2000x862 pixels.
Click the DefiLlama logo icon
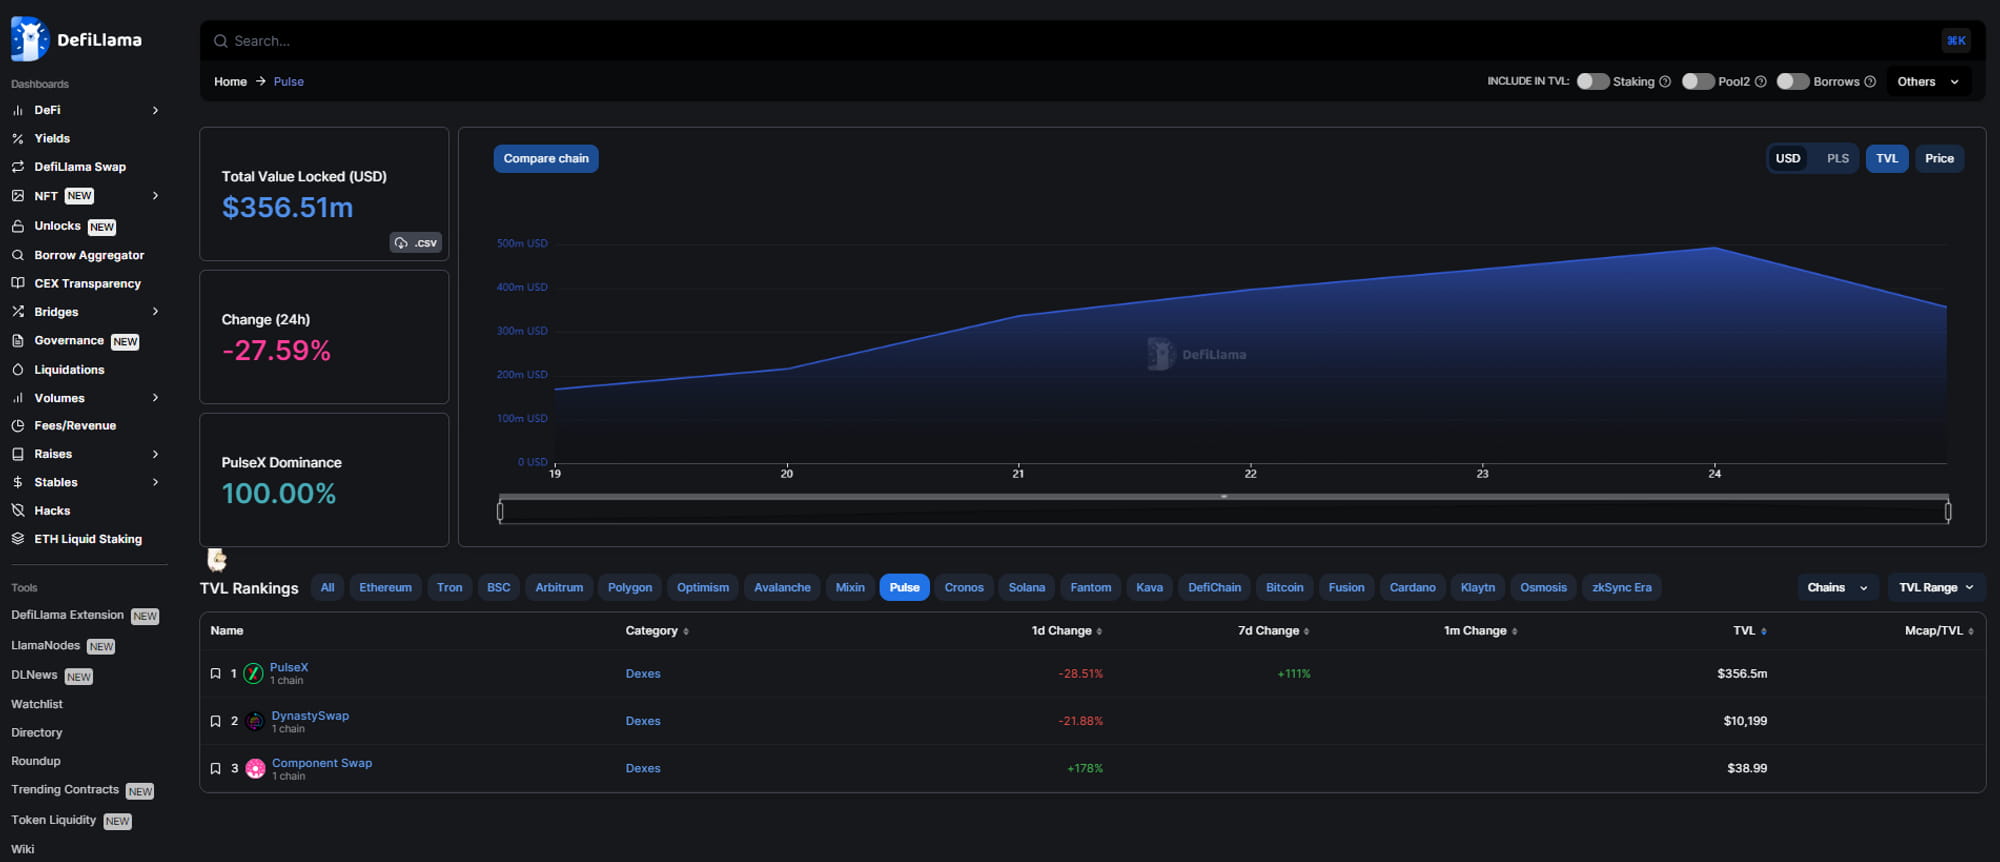(29, 39)
